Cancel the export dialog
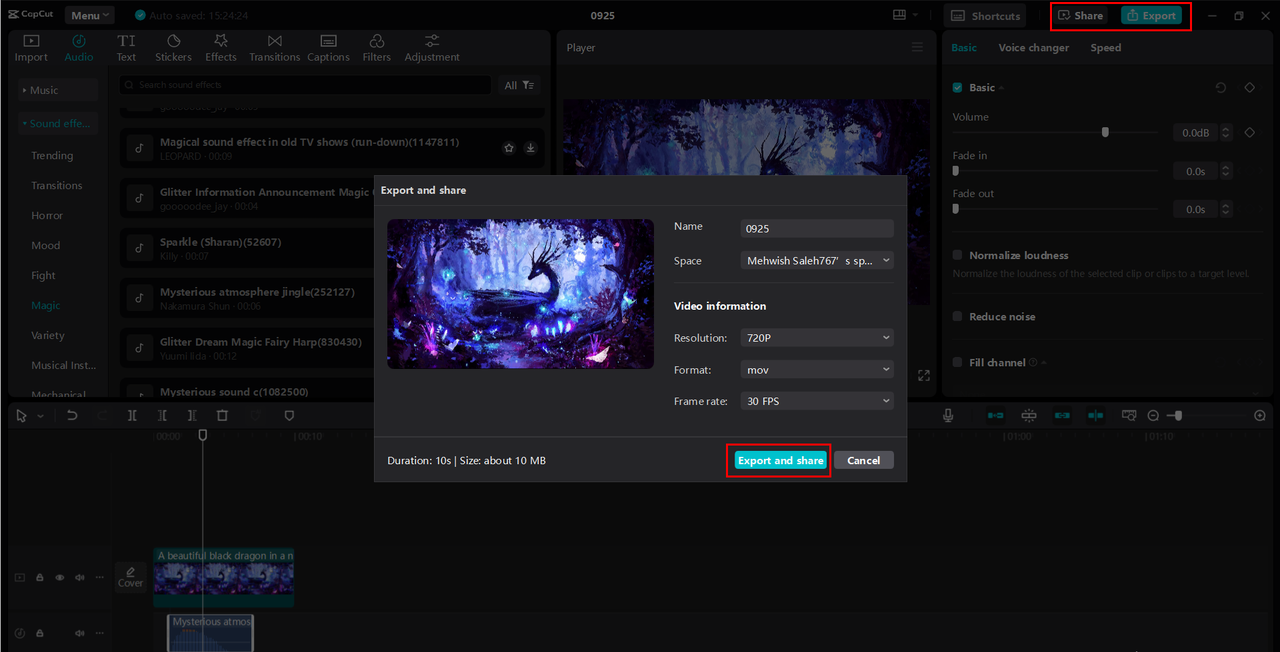 (x=863, y=460)
